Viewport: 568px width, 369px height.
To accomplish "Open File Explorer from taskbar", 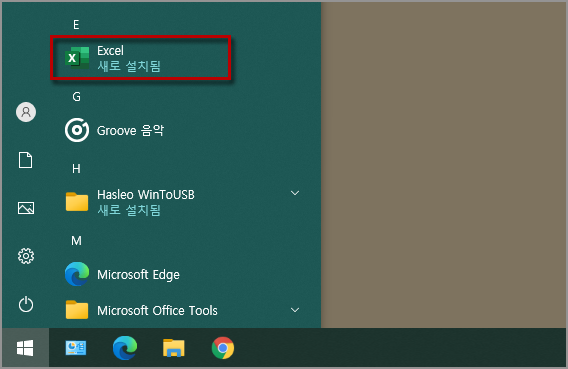I will (174, 348).
